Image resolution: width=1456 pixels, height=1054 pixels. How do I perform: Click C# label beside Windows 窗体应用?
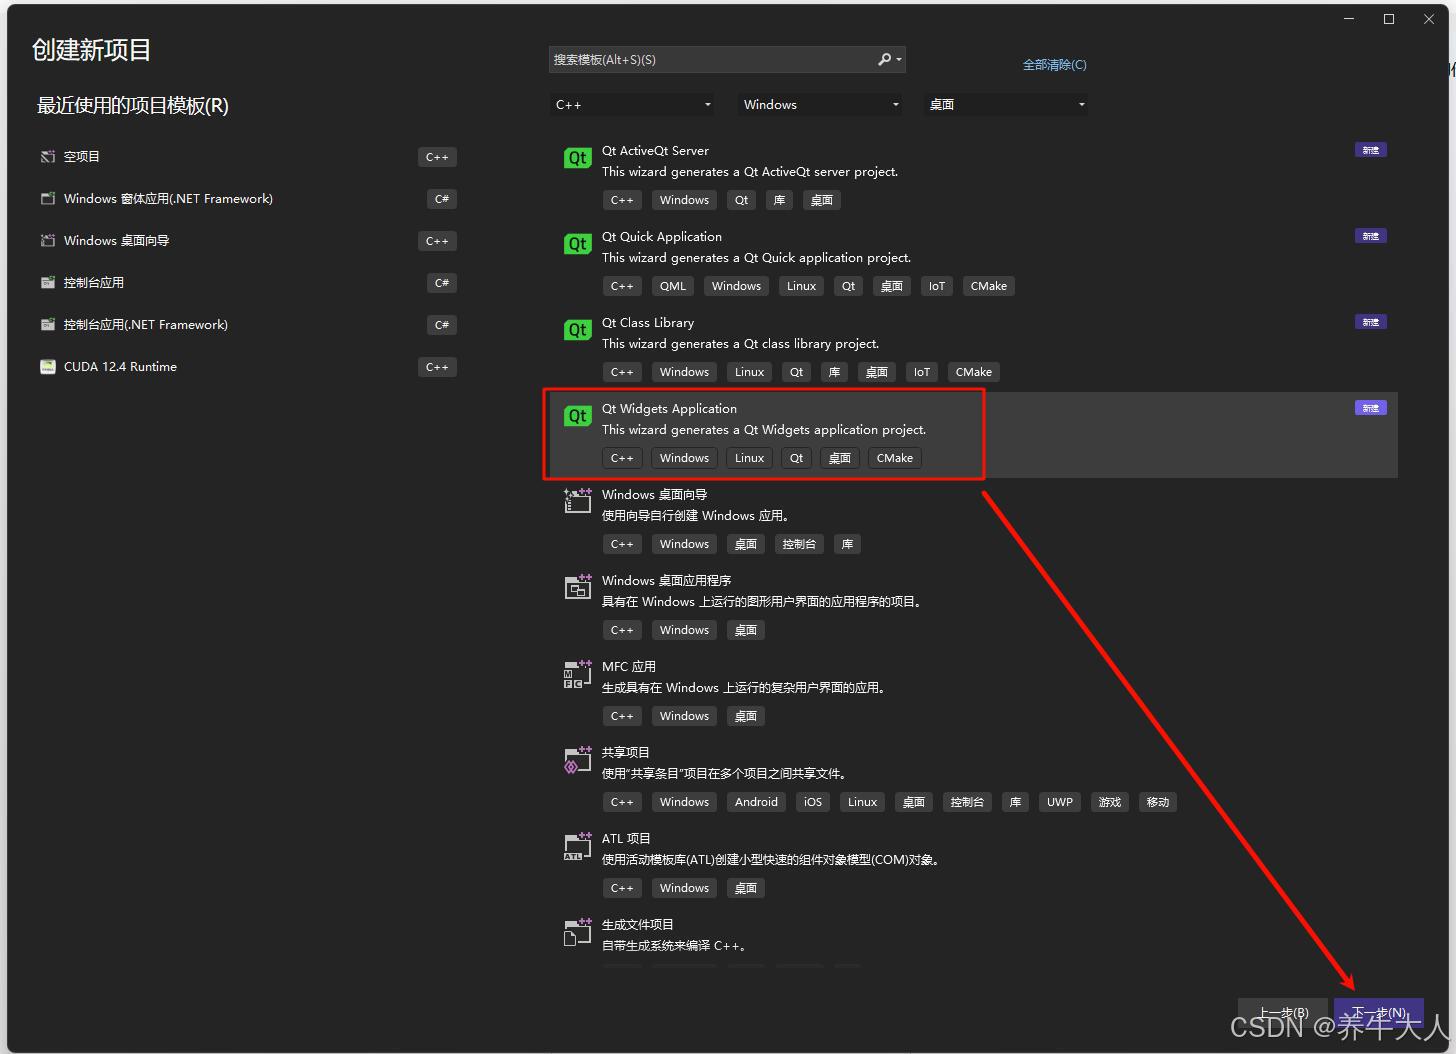click(x=442, y=199)
